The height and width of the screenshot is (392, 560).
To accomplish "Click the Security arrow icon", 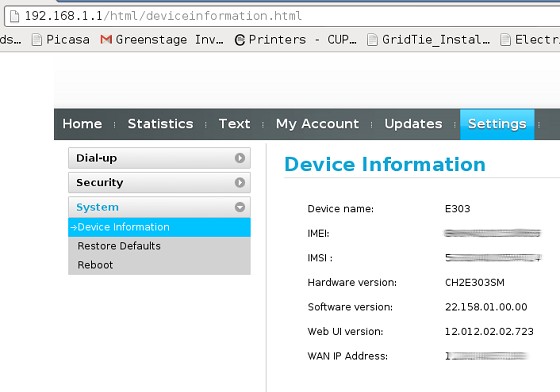I will coord(240,182).
